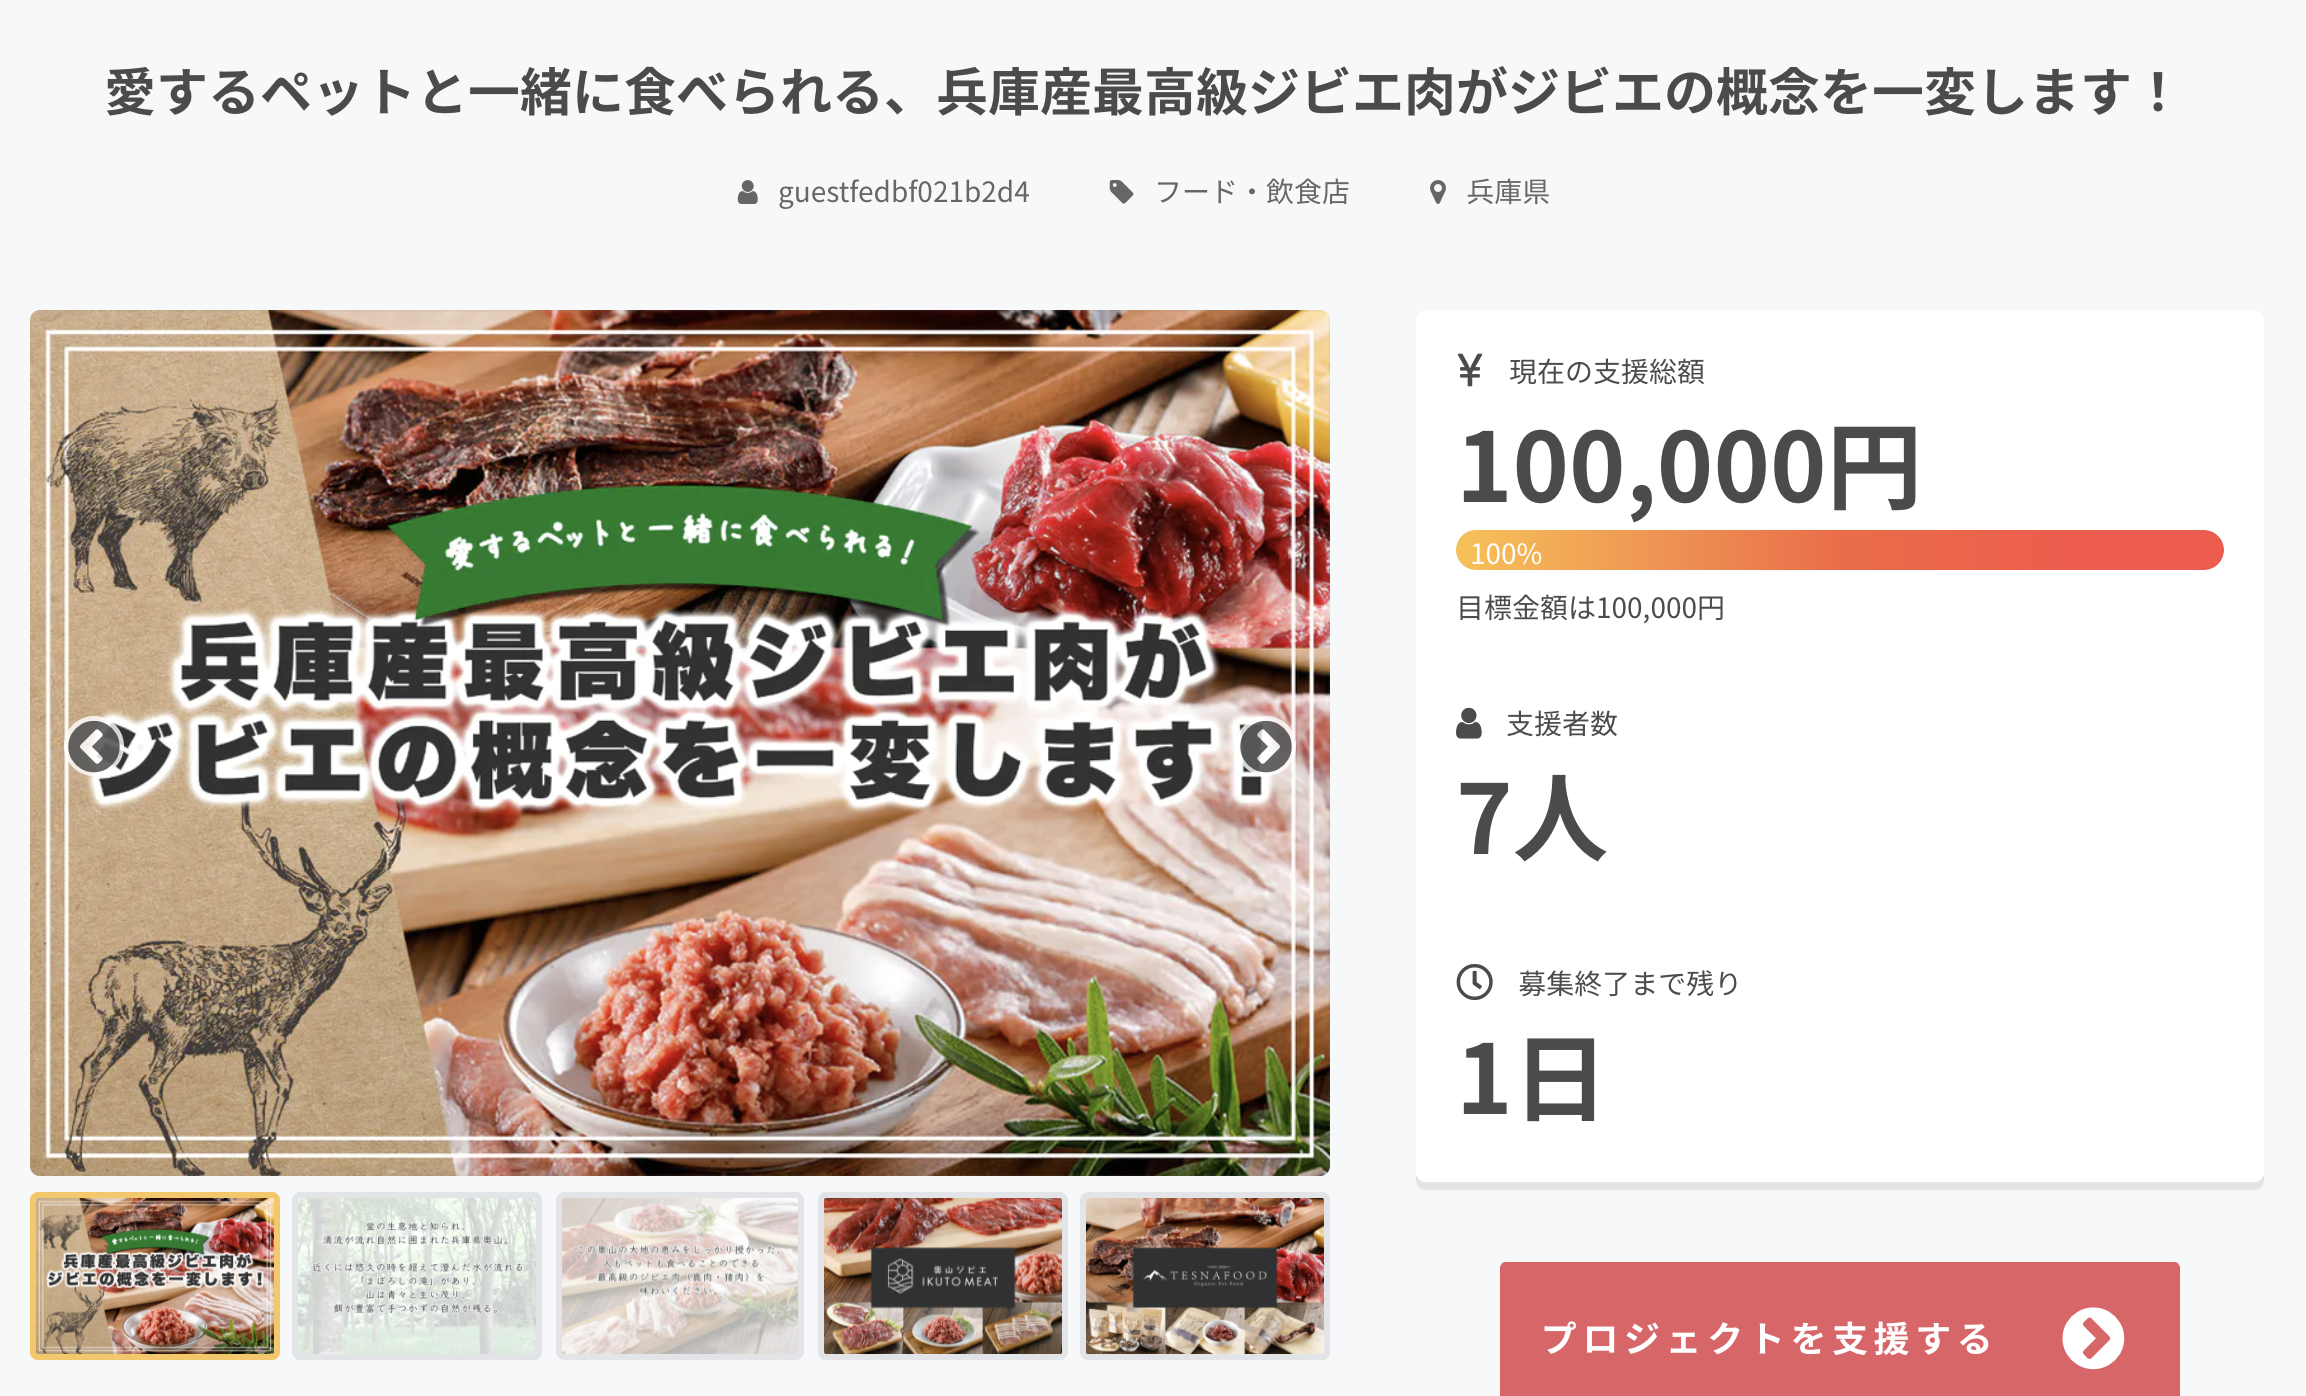Click the 100% funding progress bar
The width and height of the screenshot is (2306, 1396).
[x=1839, y=550]
